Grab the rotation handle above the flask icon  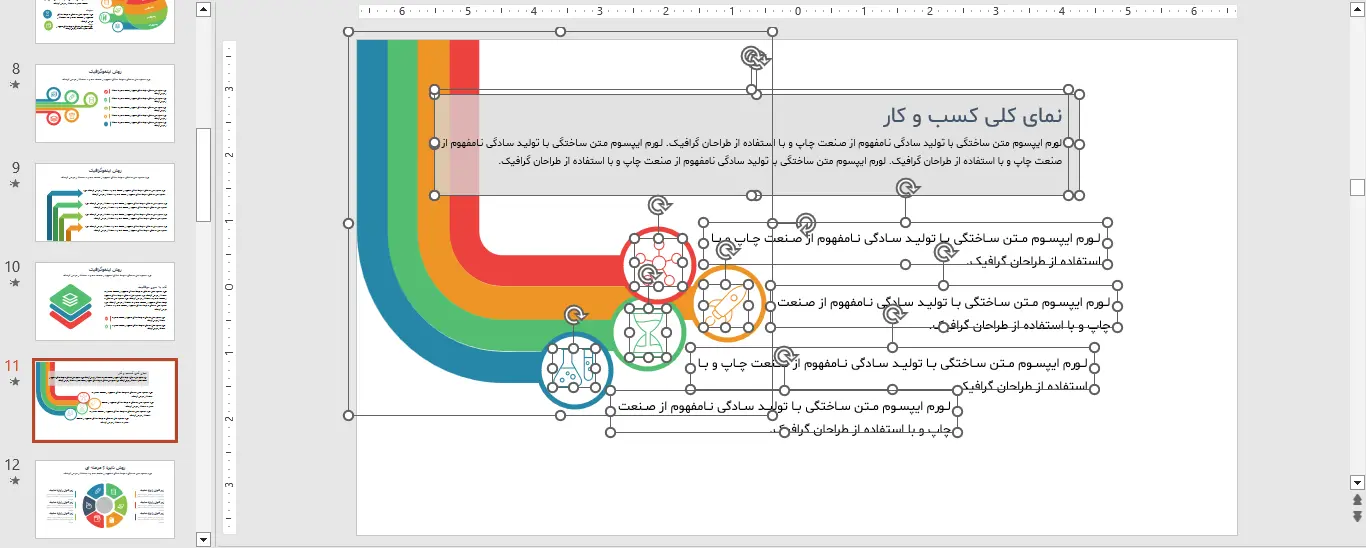[574, 316]
